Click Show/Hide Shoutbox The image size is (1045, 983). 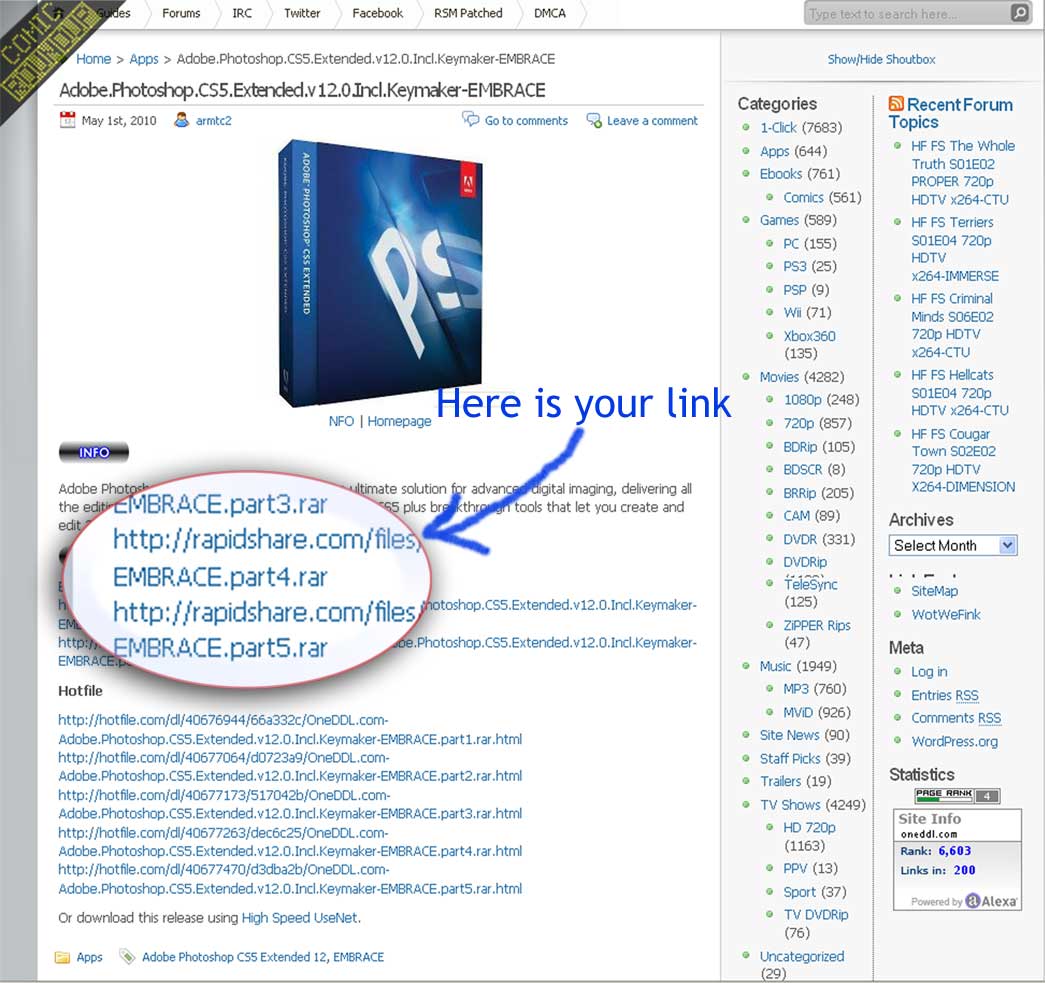[881, 59]
